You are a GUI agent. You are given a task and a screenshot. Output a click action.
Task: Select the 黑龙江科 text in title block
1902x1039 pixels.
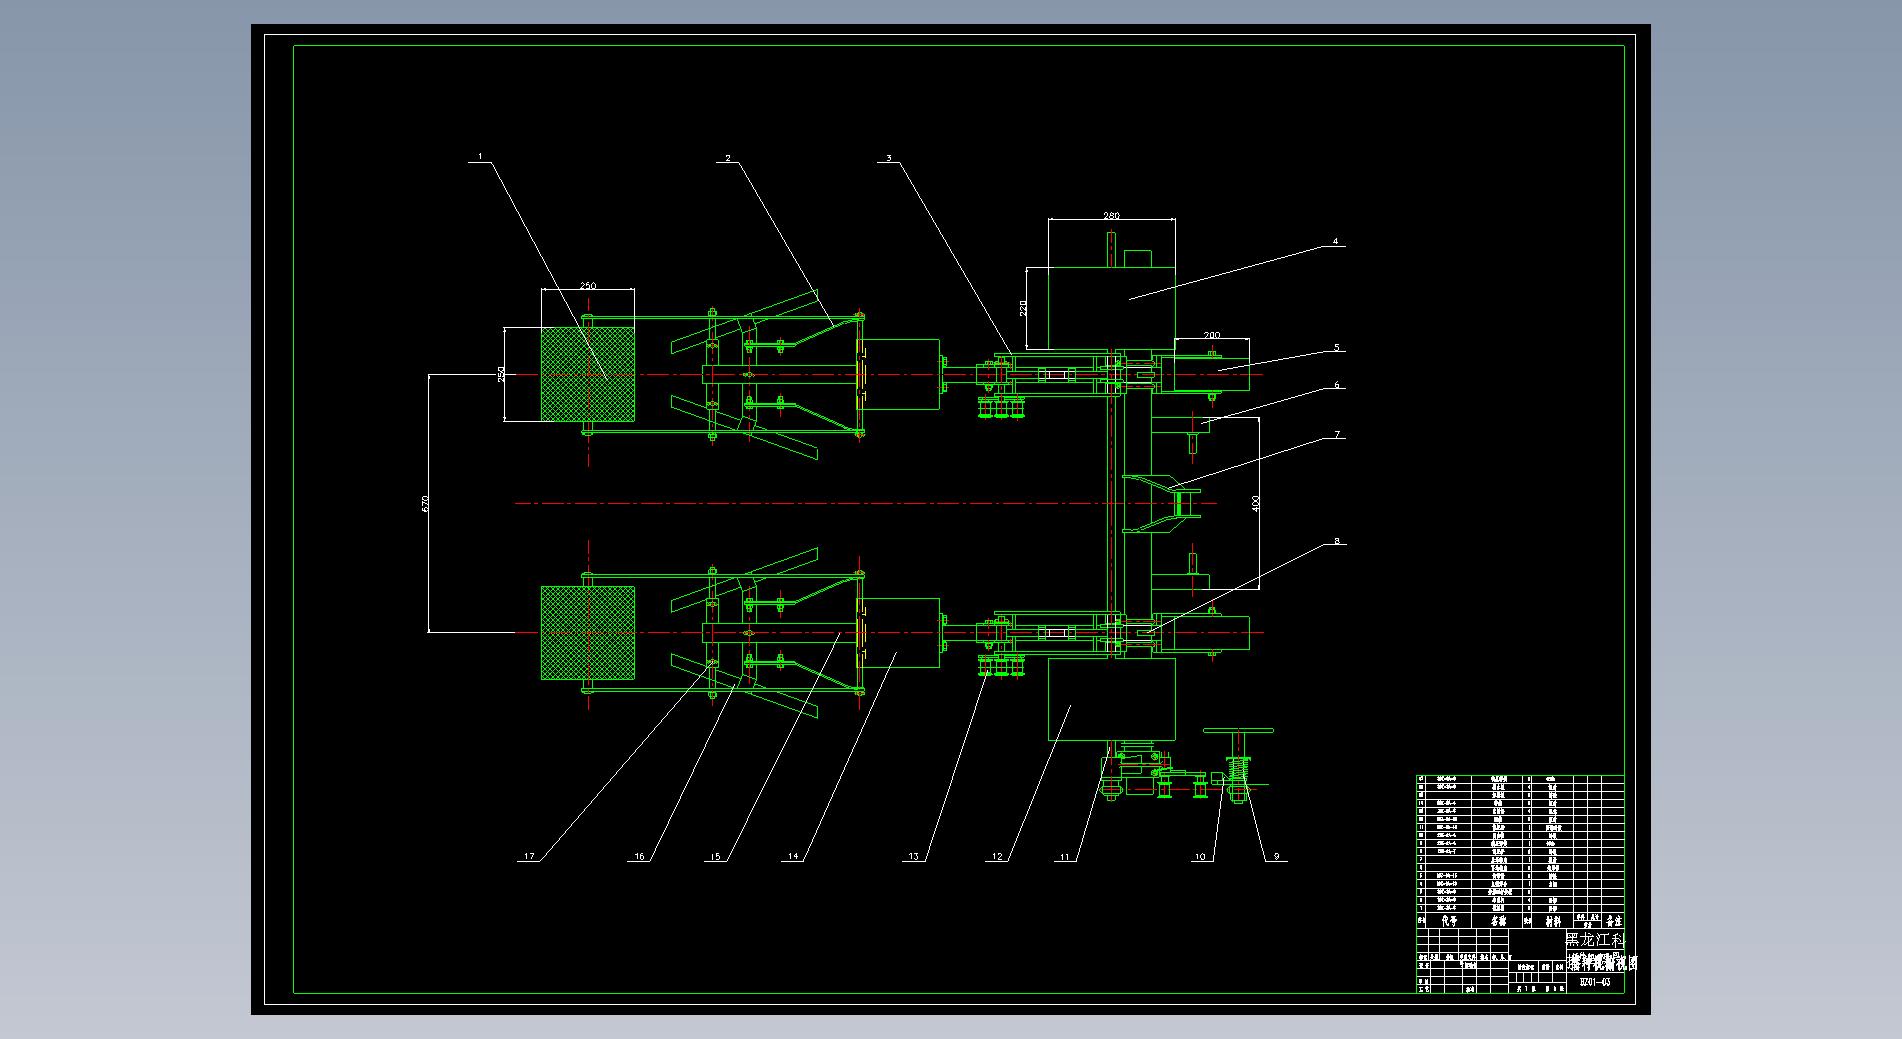(x=1594, y=940)
